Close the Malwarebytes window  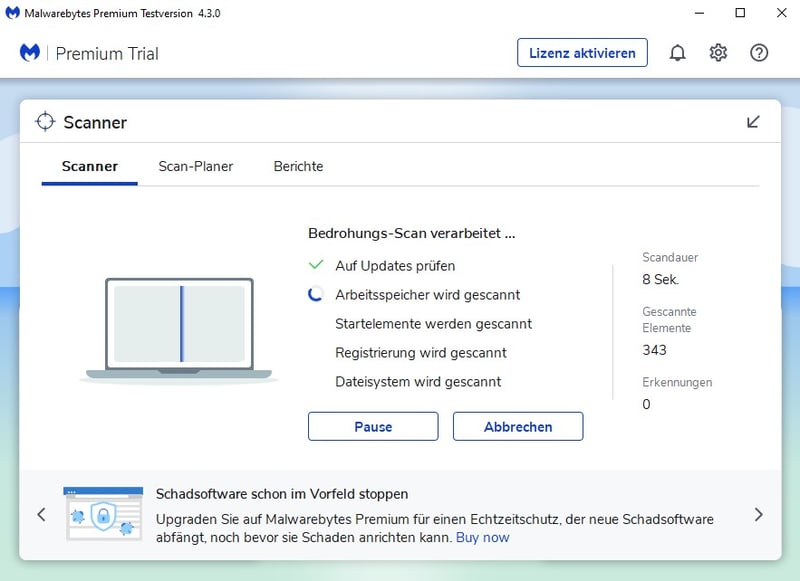(x=781, y=13)
